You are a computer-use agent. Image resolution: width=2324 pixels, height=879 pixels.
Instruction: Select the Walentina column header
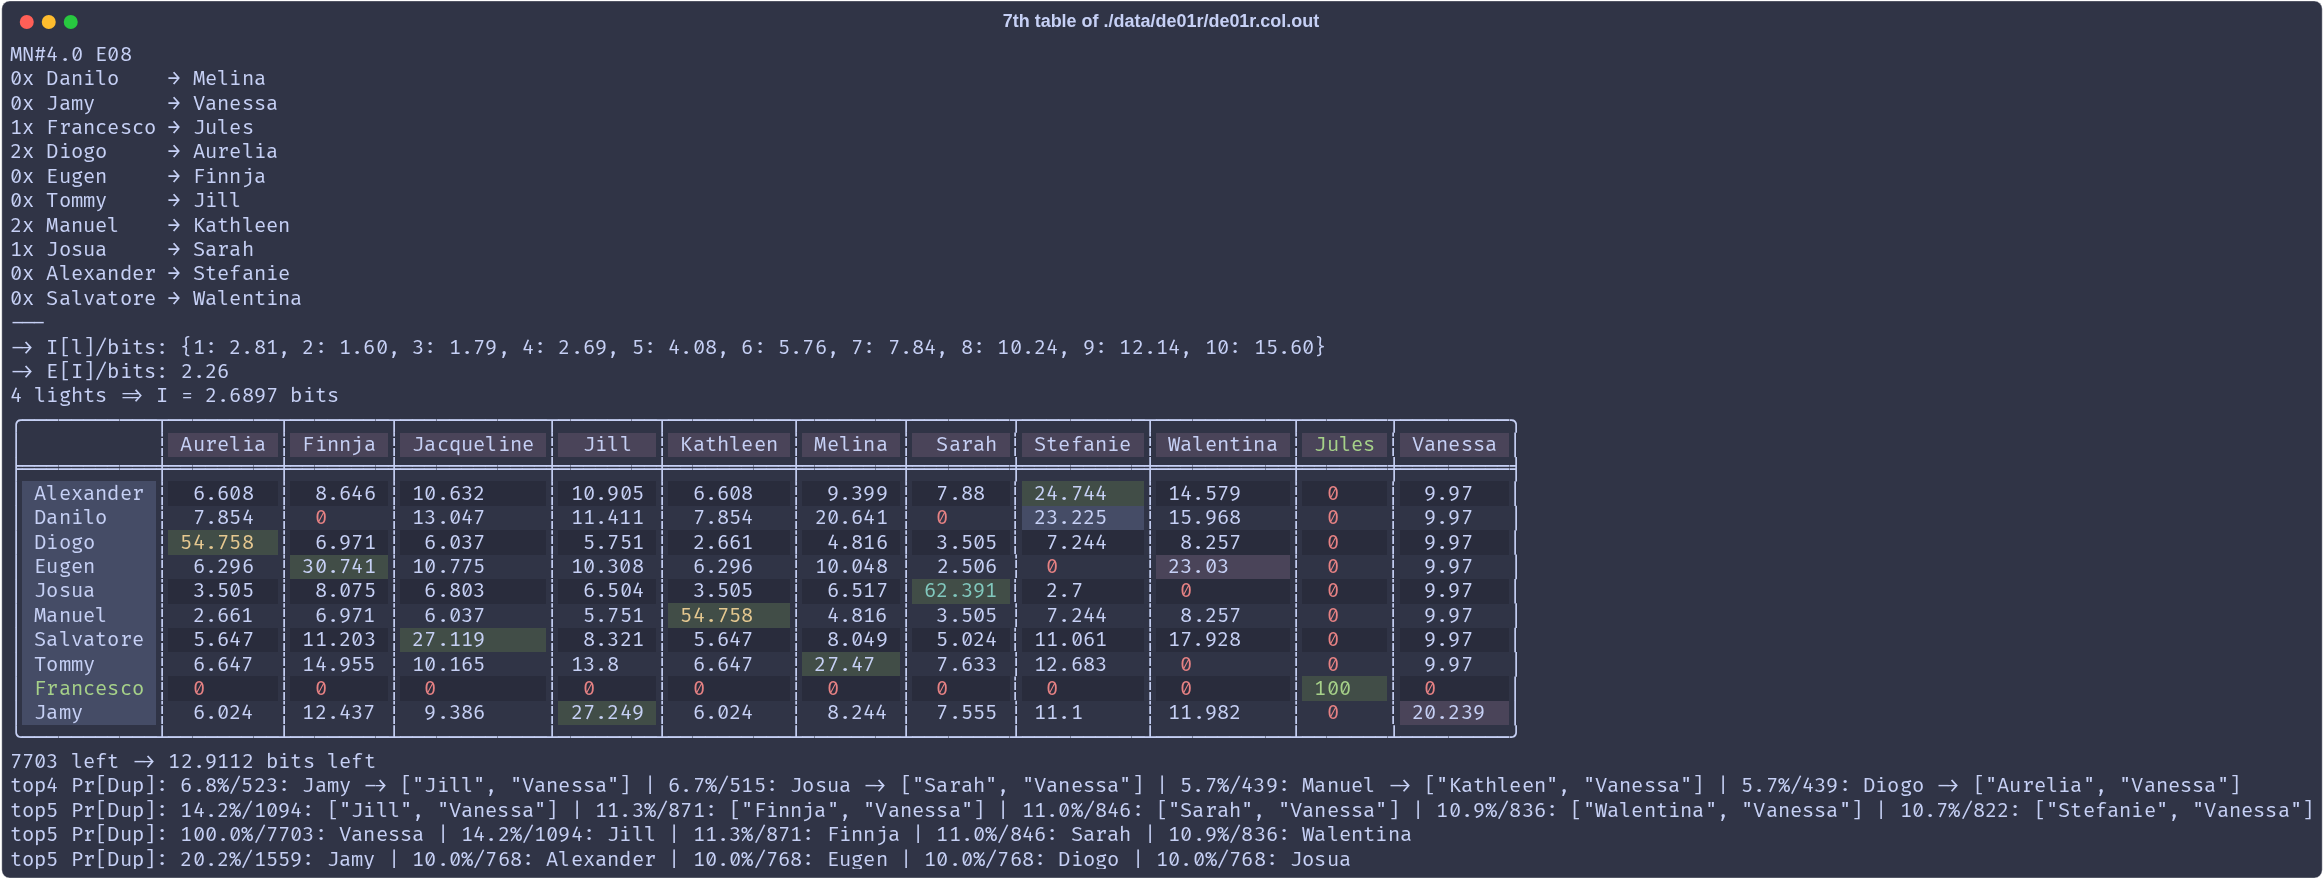tap(1223, 445)
